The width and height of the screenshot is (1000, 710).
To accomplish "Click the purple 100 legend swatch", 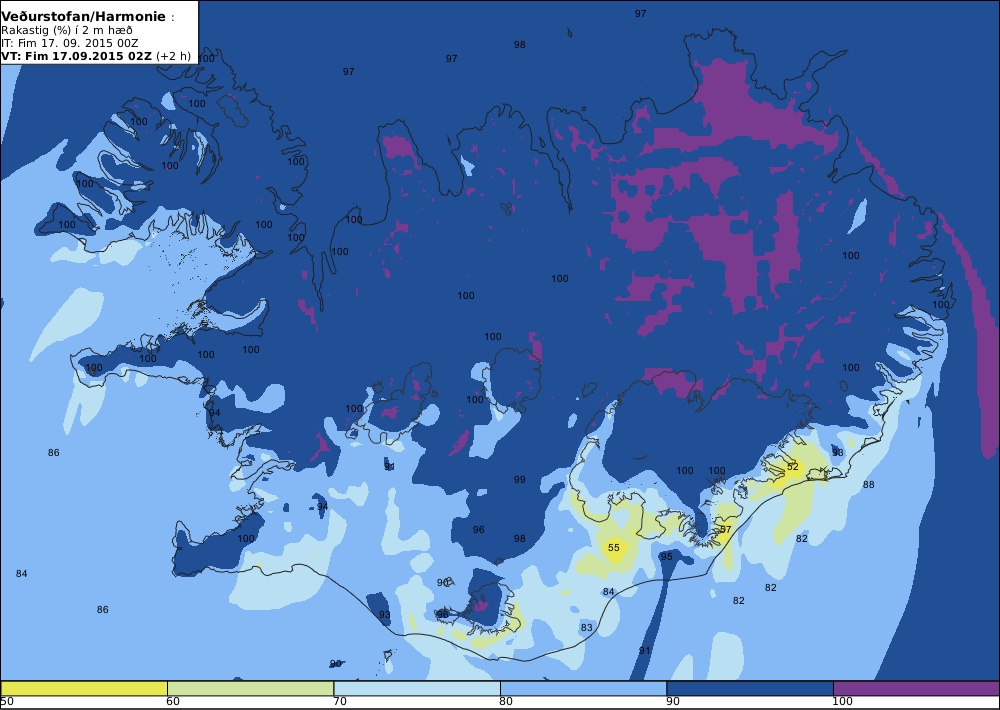I will coord(916,688).
